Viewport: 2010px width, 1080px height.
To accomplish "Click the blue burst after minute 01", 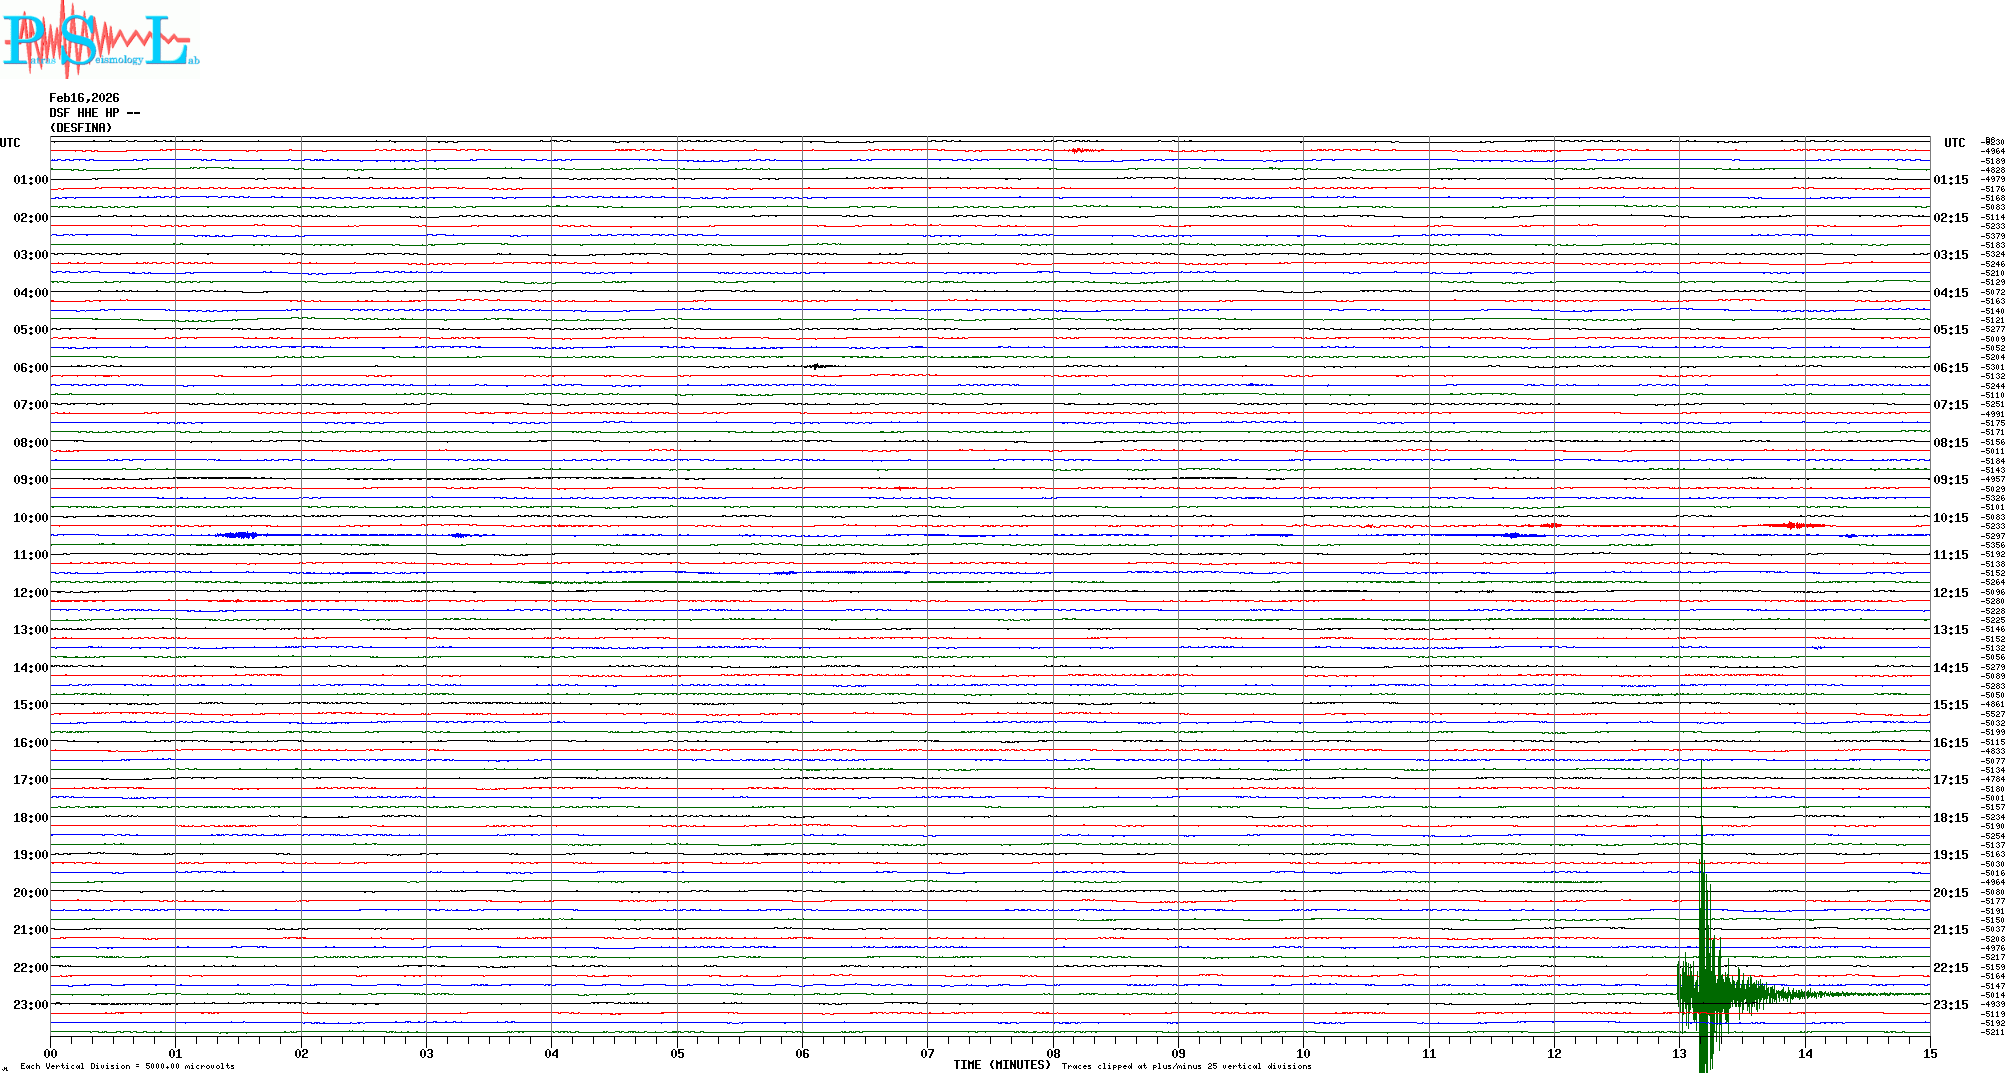I will click(240, 536).
